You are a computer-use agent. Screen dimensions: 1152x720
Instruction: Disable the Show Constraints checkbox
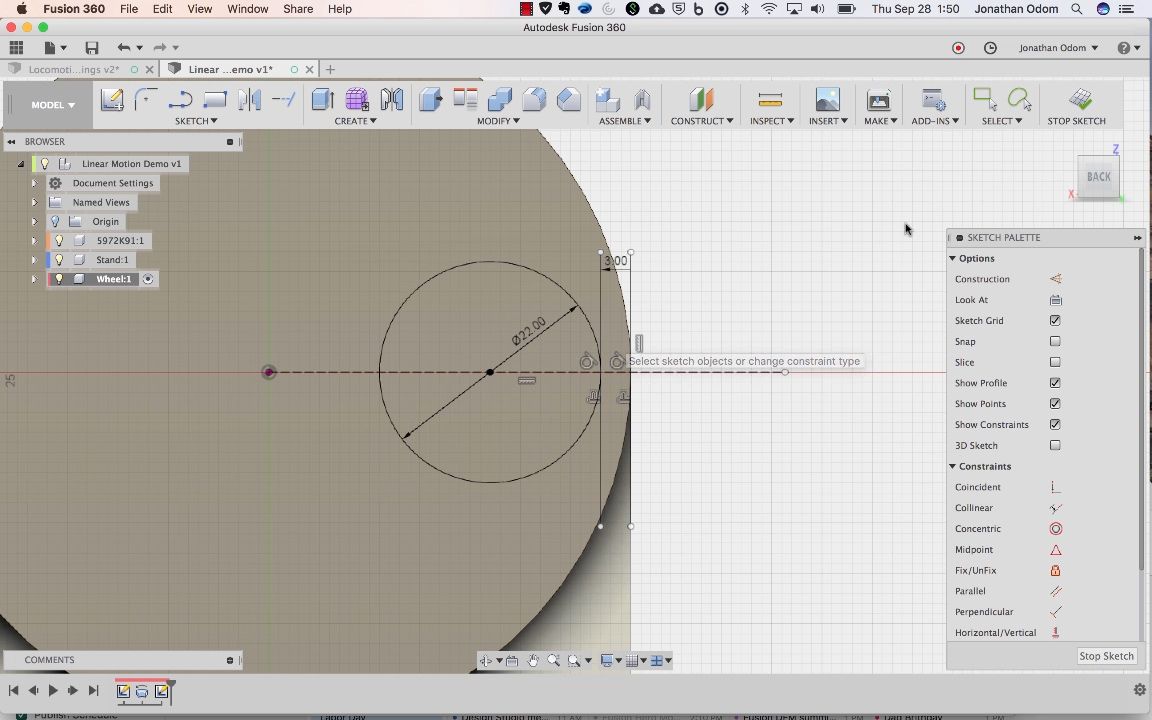click(x=1055, y=425)
